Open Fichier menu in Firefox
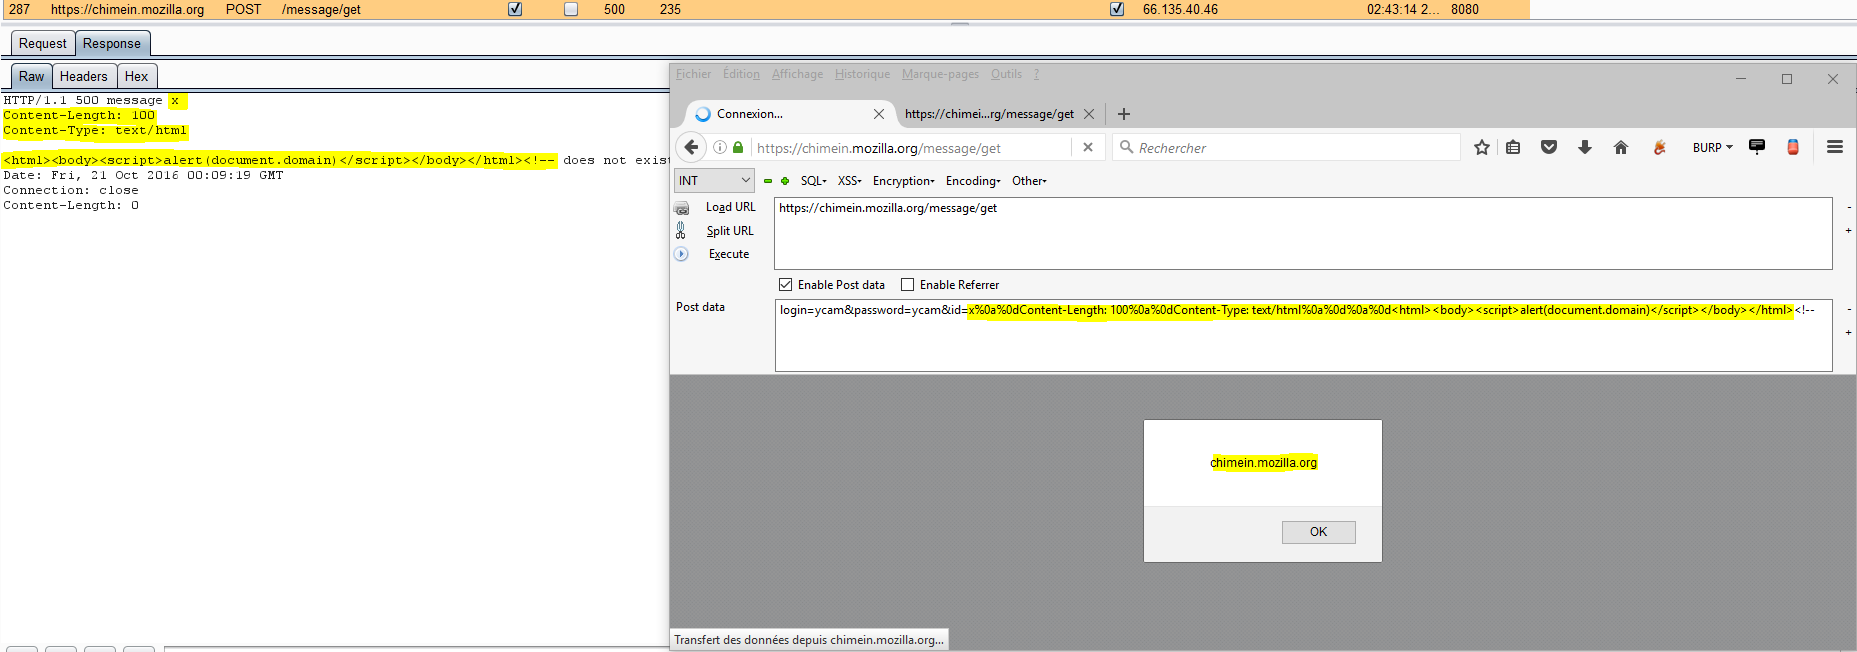This screenshot has height=652, width=1857. pyautogui.click(x=693, y=74)
